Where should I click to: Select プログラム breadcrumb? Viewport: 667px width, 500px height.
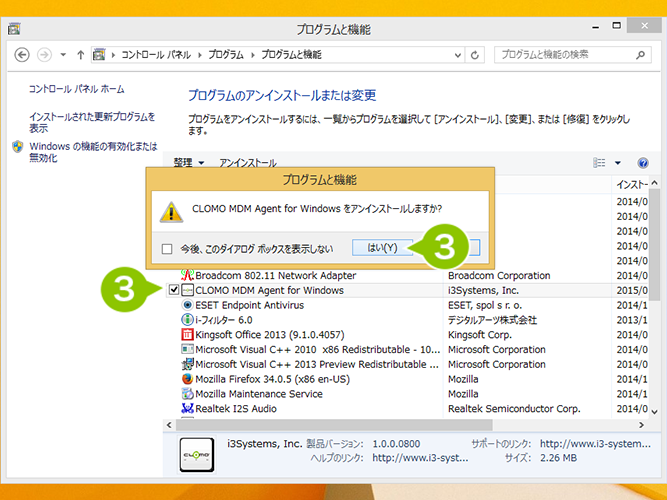coord(225,55)
